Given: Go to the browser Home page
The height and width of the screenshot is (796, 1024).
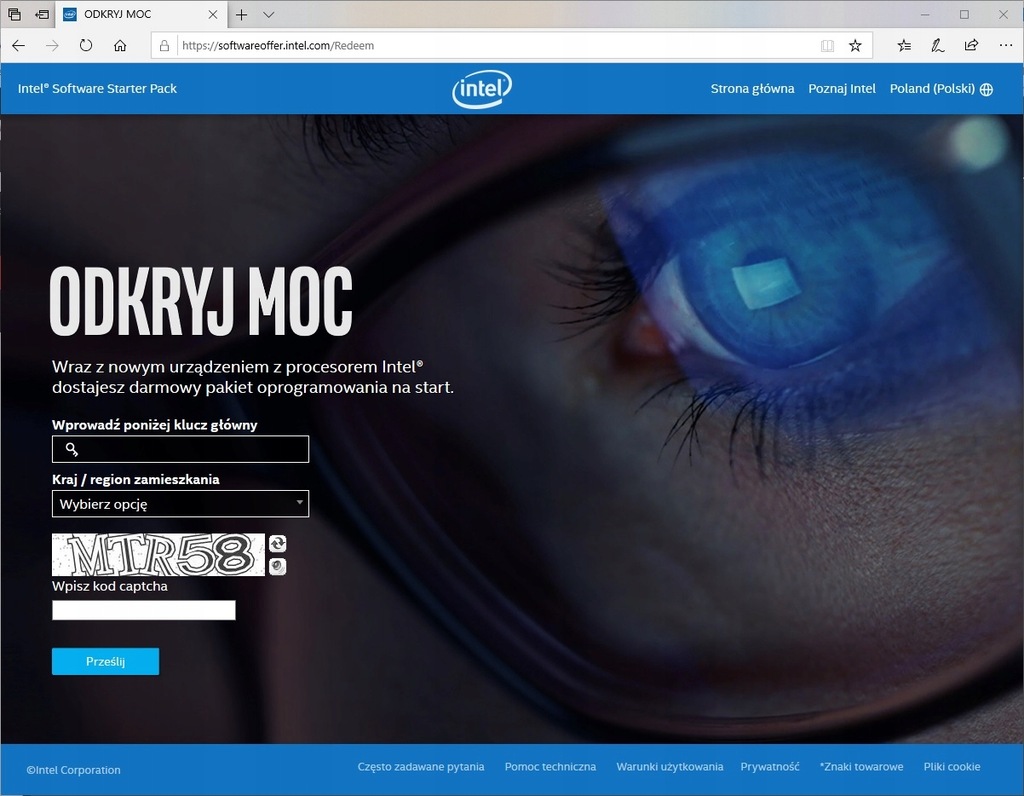Looking at the screenshot, I should point(120,46).
